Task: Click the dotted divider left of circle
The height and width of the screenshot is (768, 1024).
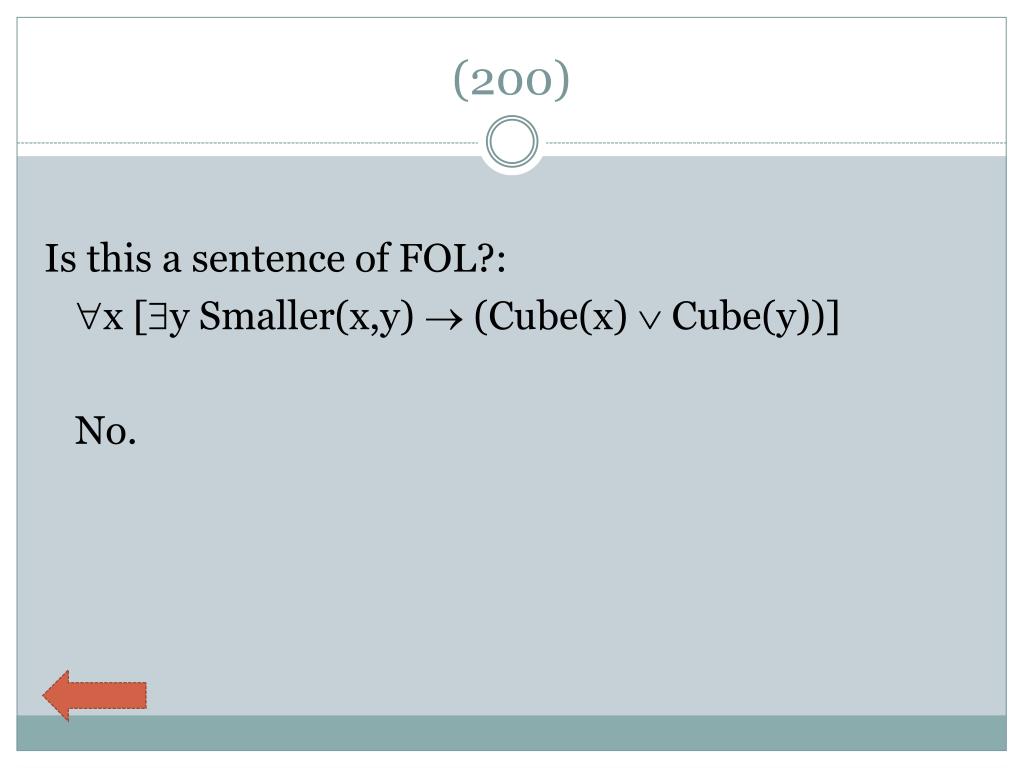Action: (249, 142)
